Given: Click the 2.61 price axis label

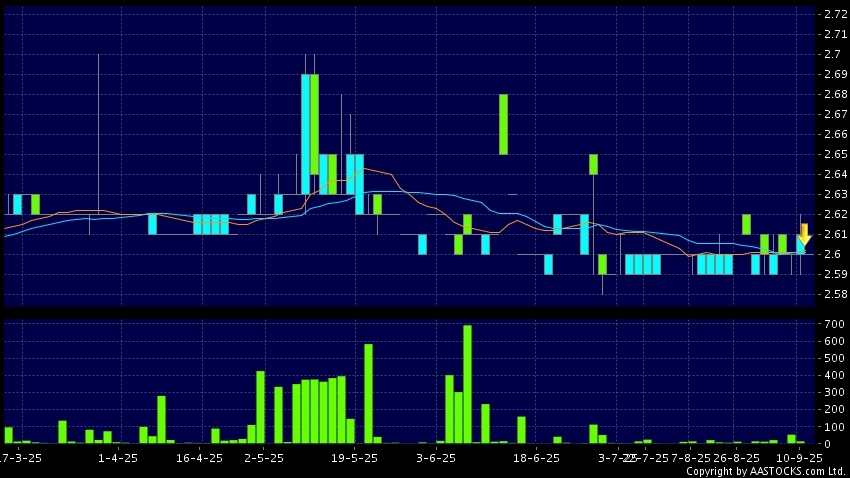Looking at the screenshot, I should point(835,234).
